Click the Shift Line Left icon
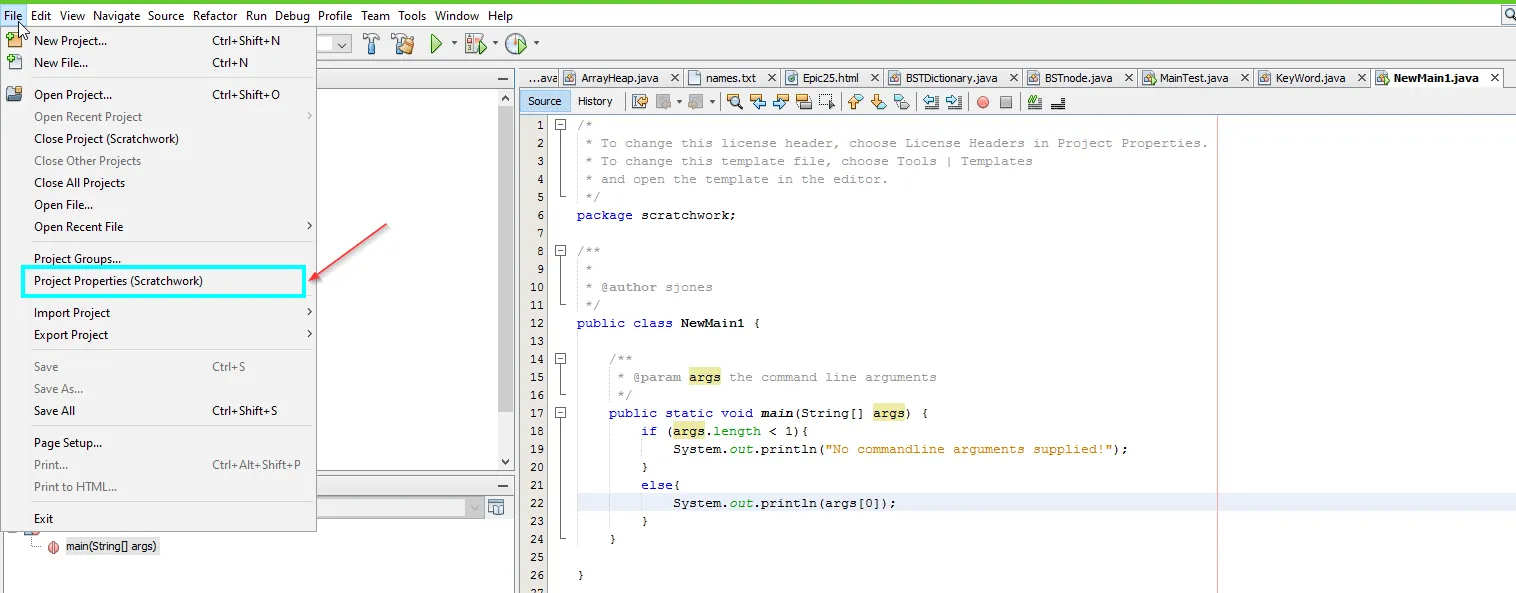1516x593 pixels. coord(930,101)
